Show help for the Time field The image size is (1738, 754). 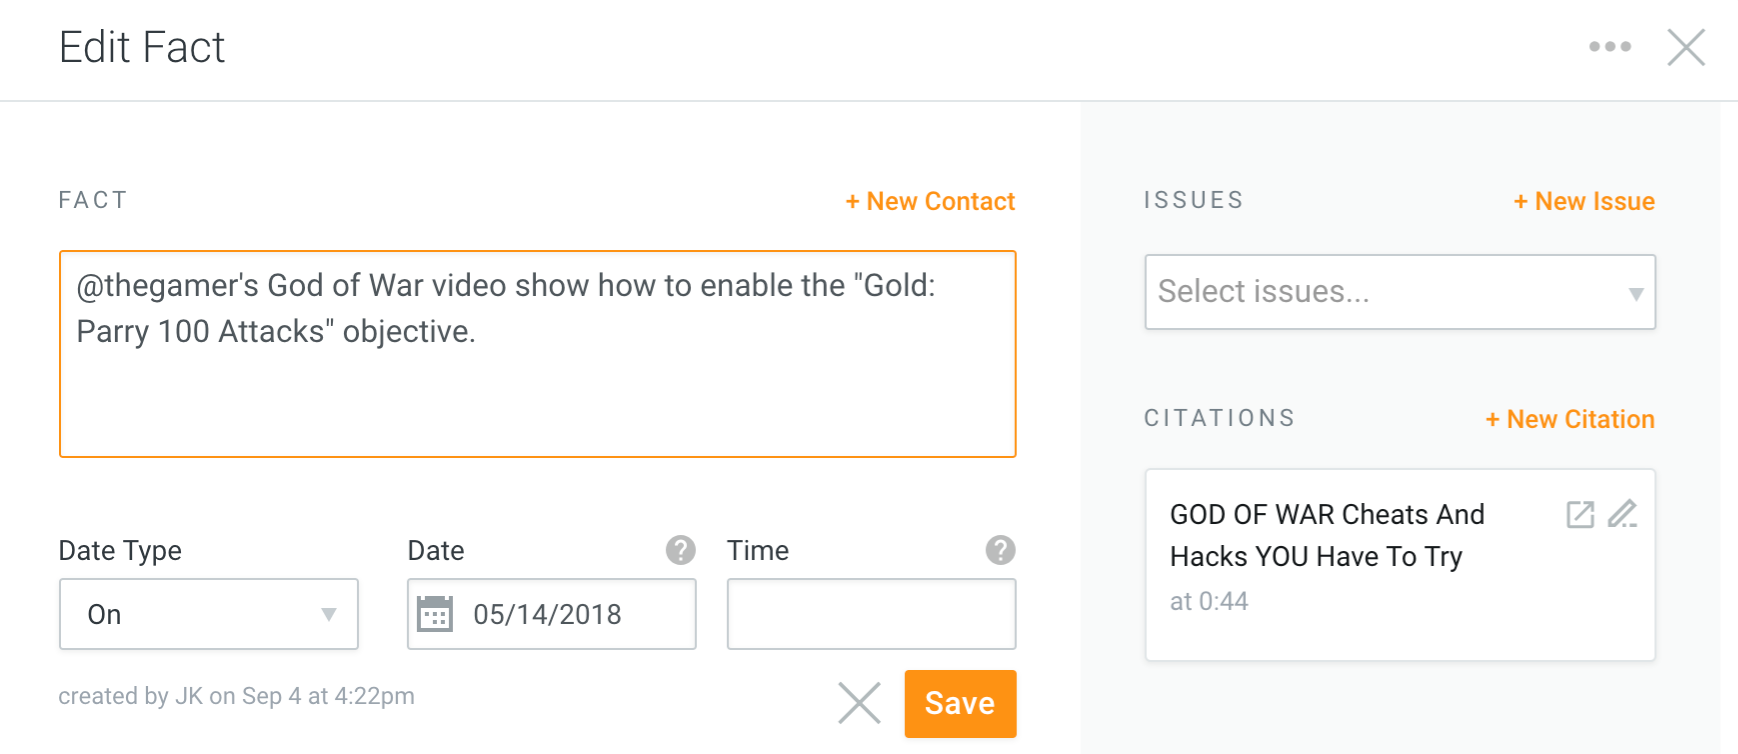[x=1000, y=550]
